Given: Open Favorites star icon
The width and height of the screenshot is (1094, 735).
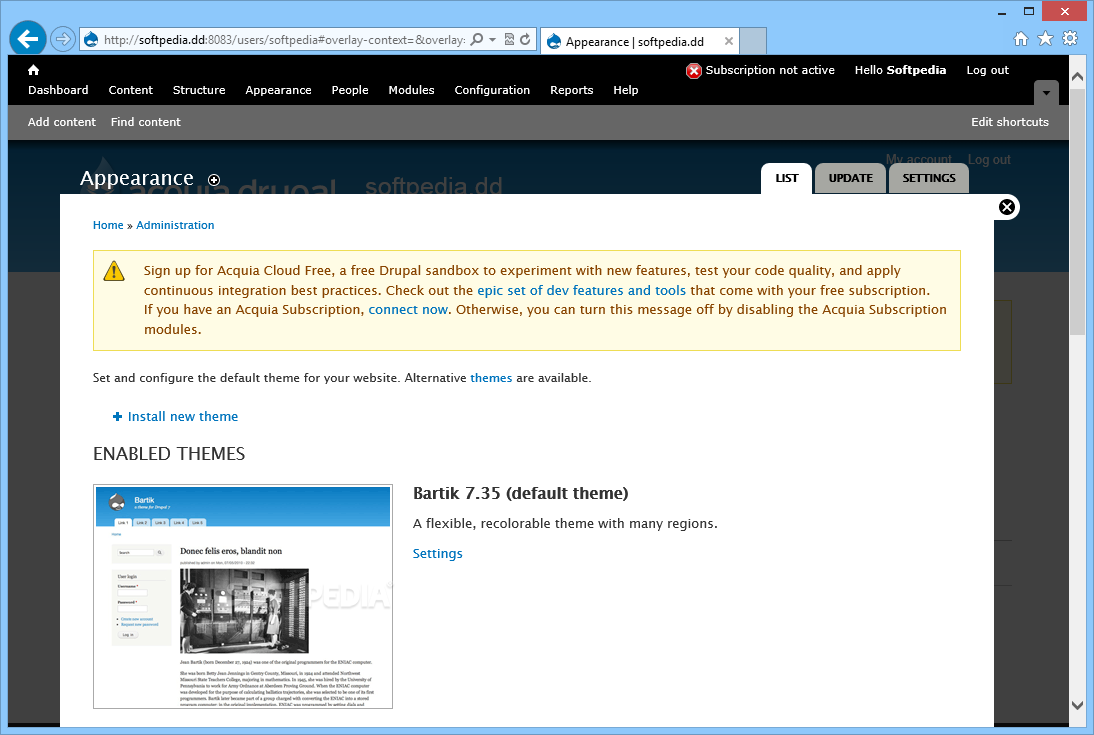Looking at the screenshot, I should (x=1045, y=38).
